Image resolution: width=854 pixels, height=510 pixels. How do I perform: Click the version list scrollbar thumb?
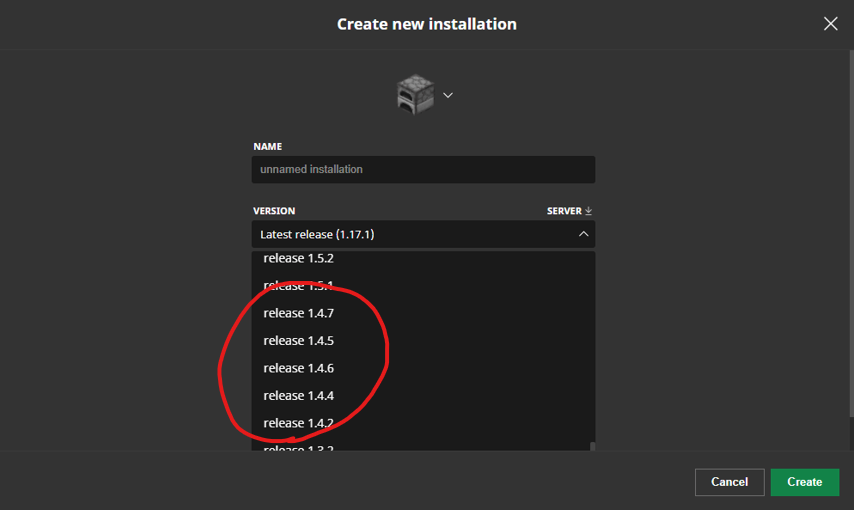coord(591,446)
